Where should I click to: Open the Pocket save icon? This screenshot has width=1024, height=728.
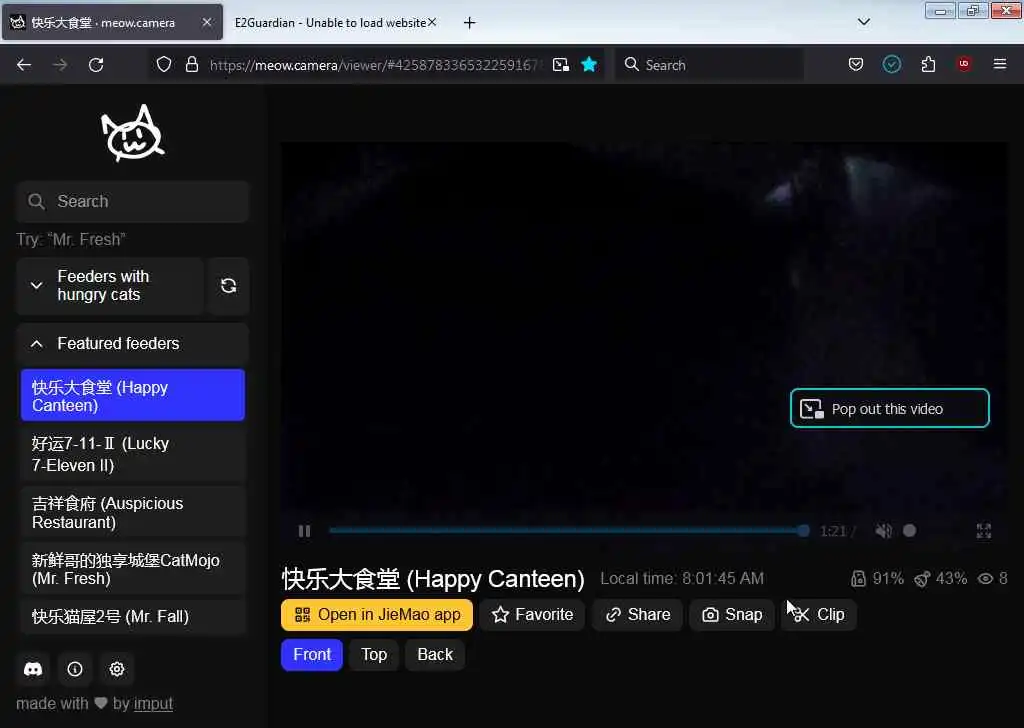click(856, 64)
